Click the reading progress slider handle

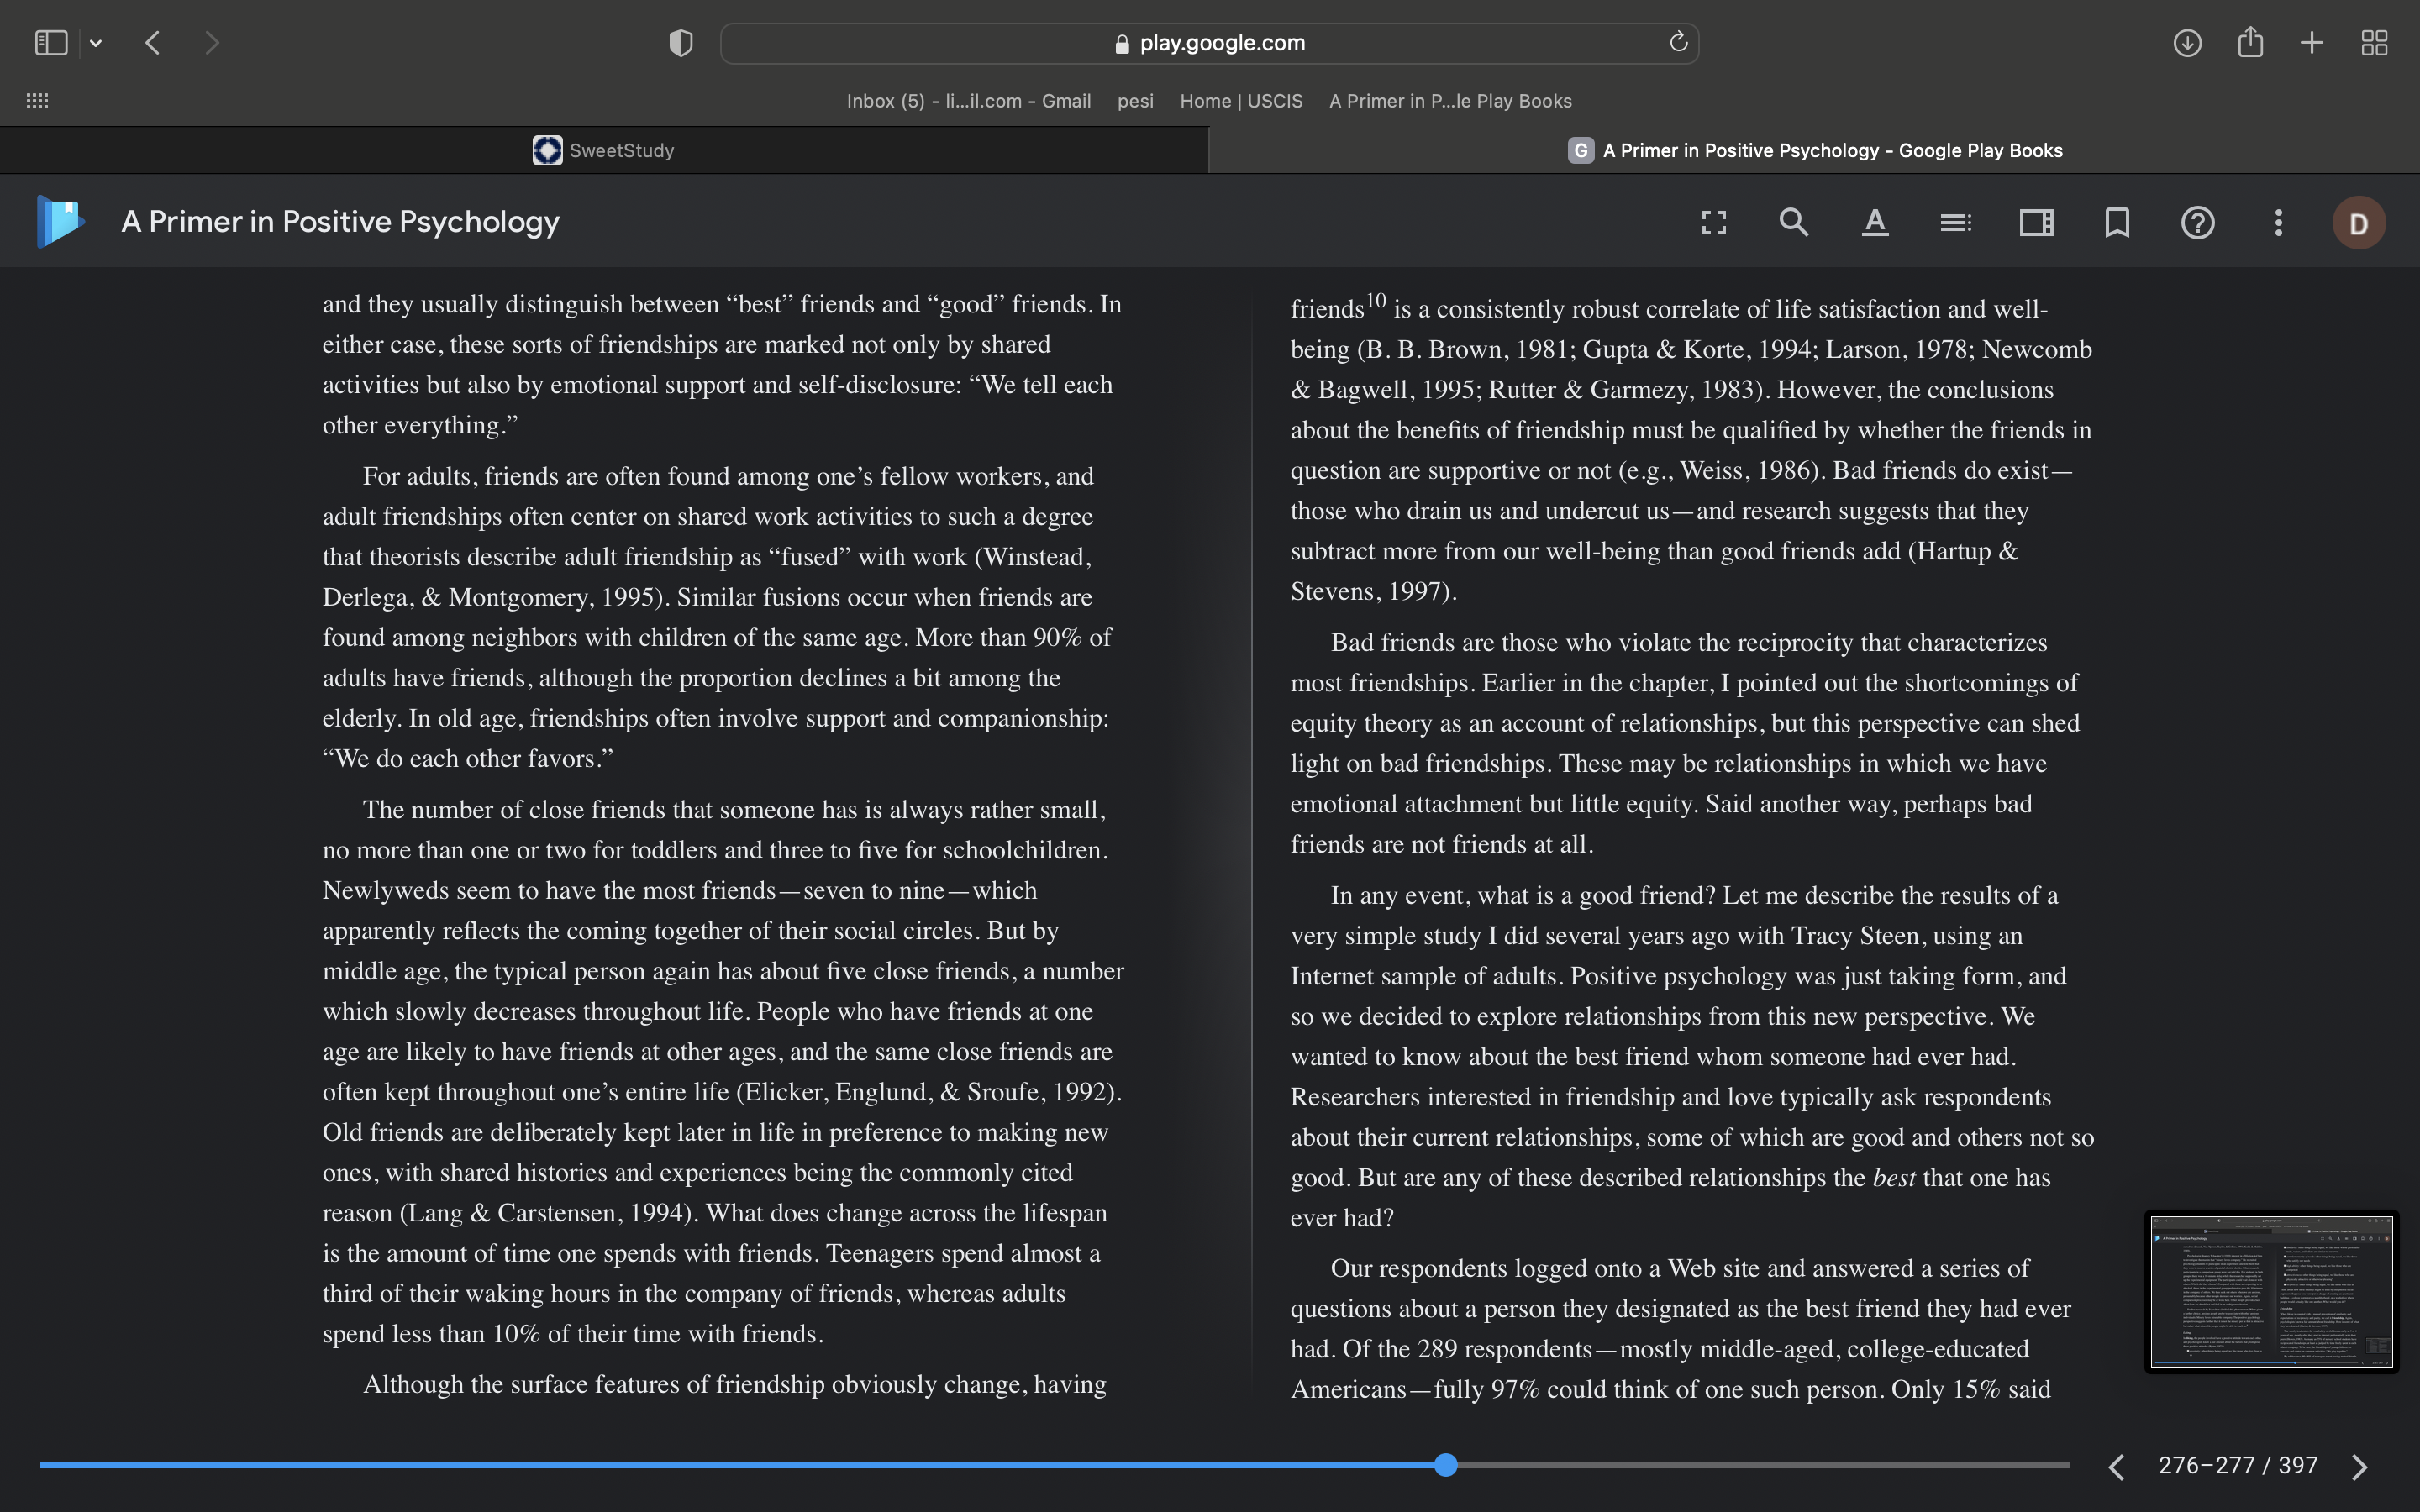coord(1445,1465)
